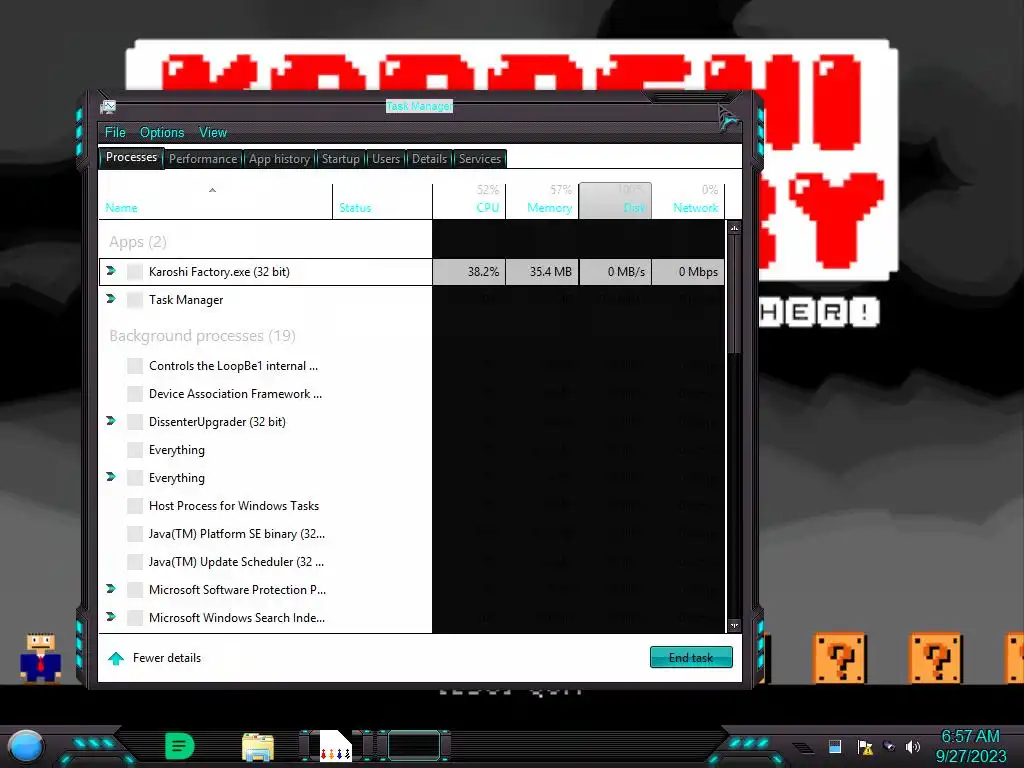
Task: Click the 0 MB/s disk cell
Action: pyautogui.click(x=615, y=272)
